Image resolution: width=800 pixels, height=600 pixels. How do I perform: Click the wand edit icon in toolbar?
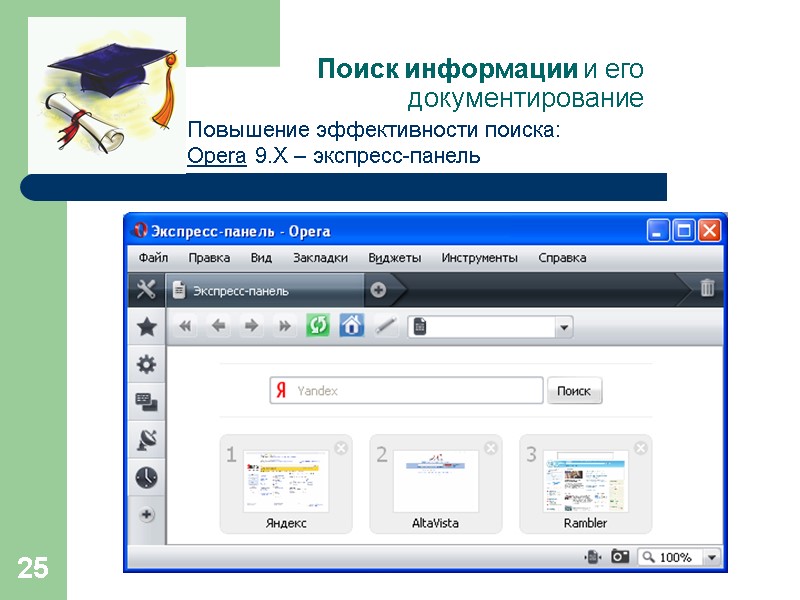[386, 326]
